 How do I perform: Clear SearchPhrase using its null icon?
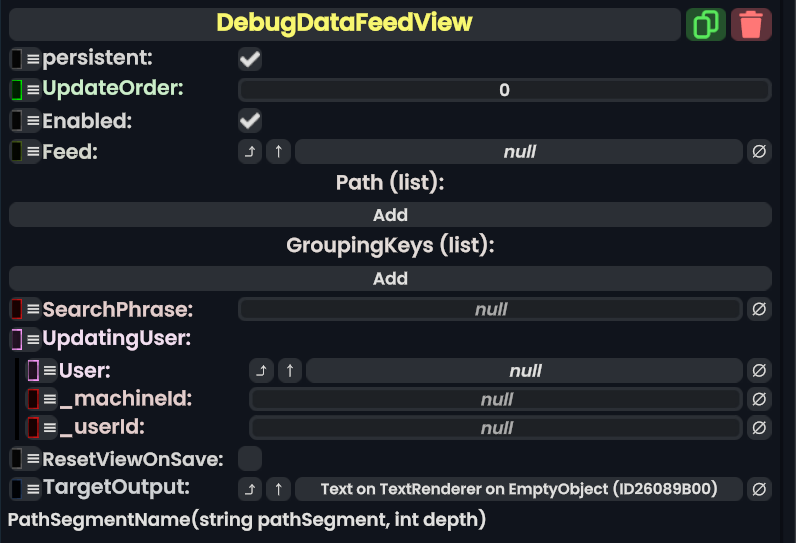tap(759, 309)
